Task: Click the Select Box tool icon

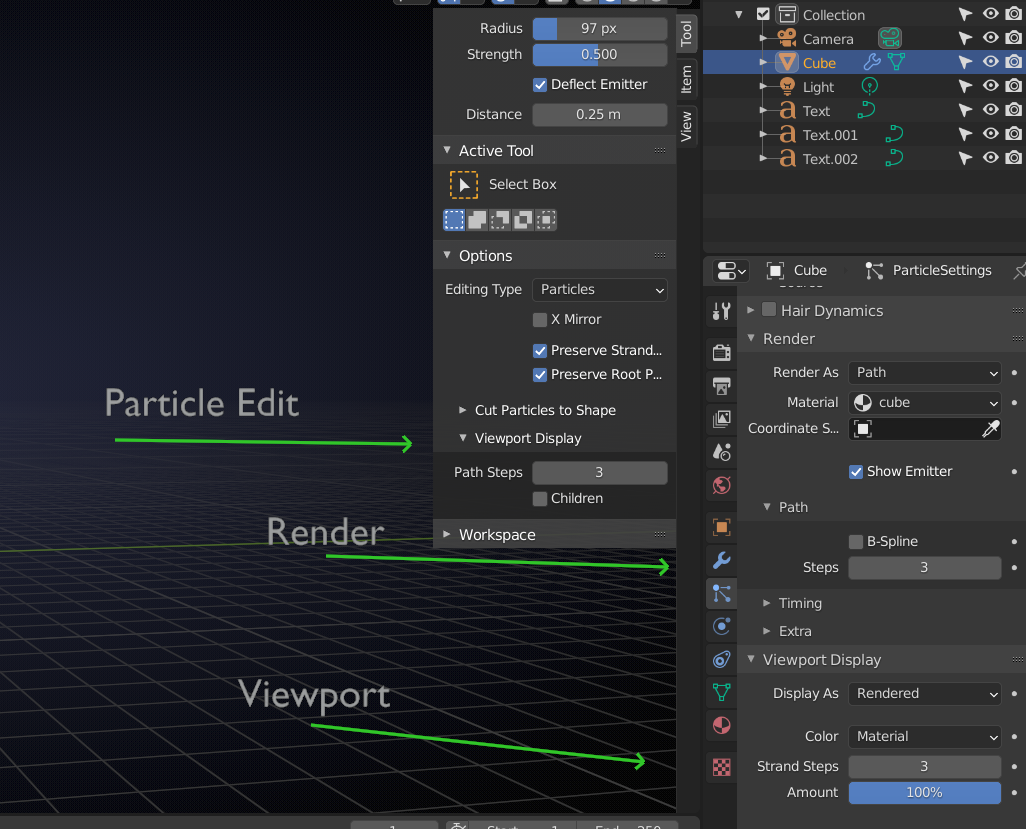Action: click(x=463, y=185)
